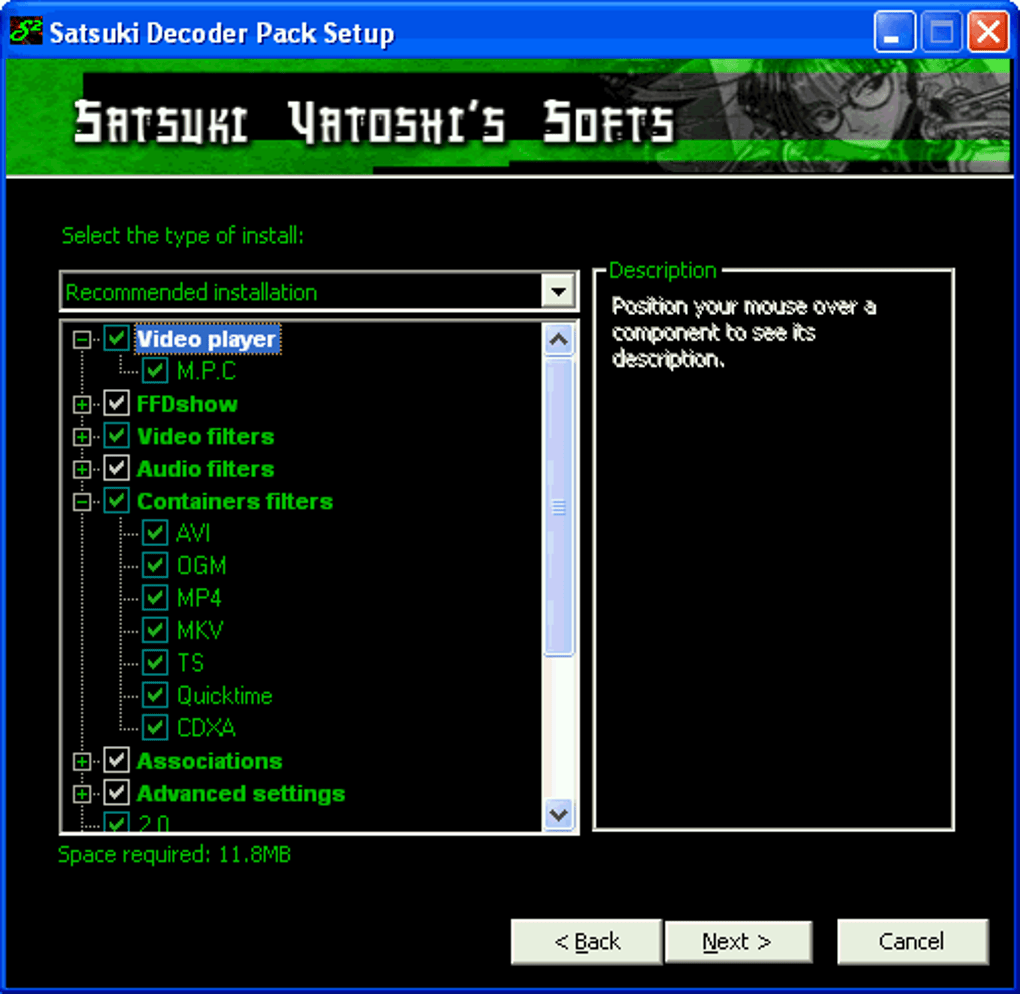Click the Back button
The width and height of the screenshot is (1020, 994).
pyautogui.click(x=587, y=941)
